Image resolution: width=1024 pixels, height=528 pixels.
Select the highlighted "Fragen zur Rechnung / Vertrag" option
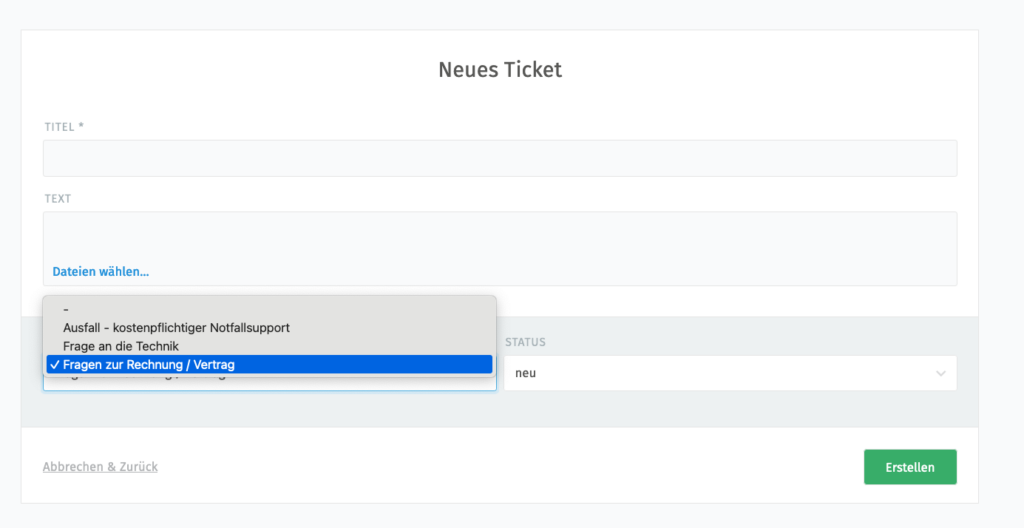click(269, 365)
